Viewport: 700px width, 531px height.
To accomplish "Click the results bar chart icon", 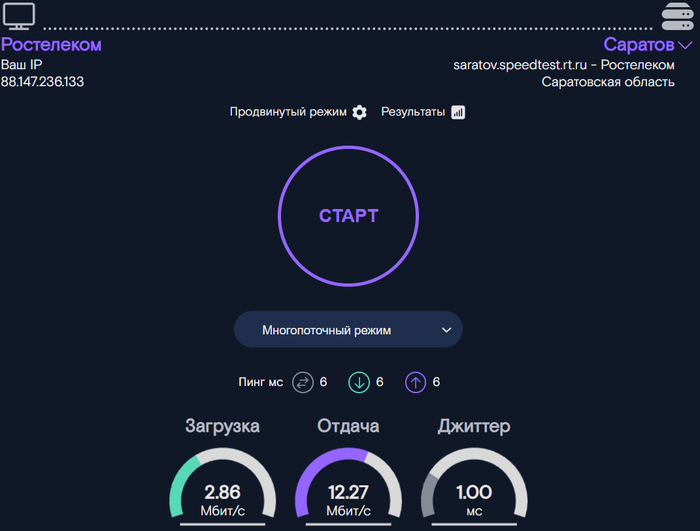I will click(458, 112).
